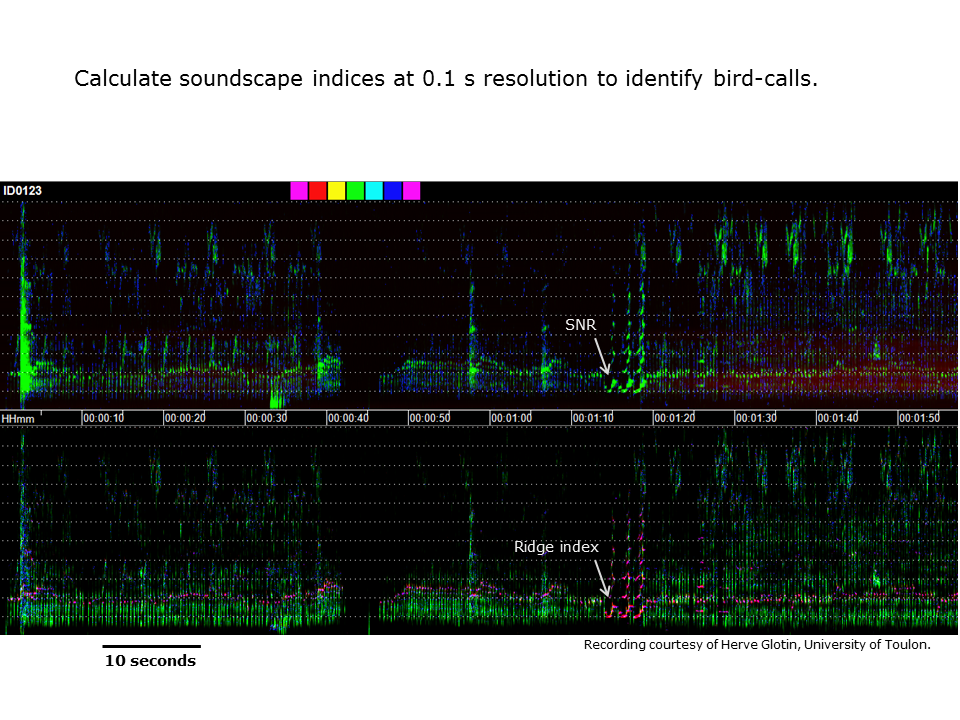Click the 00:00:10 time marker
Screen dimensions: 960x720
click(103, 418)
